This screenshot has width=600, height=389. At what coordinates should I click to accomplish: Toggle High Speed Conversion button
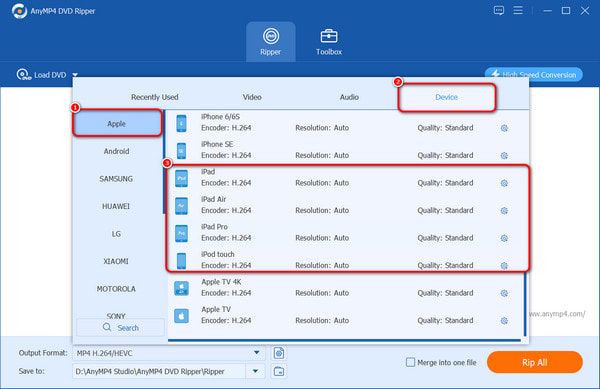(534, 75)
